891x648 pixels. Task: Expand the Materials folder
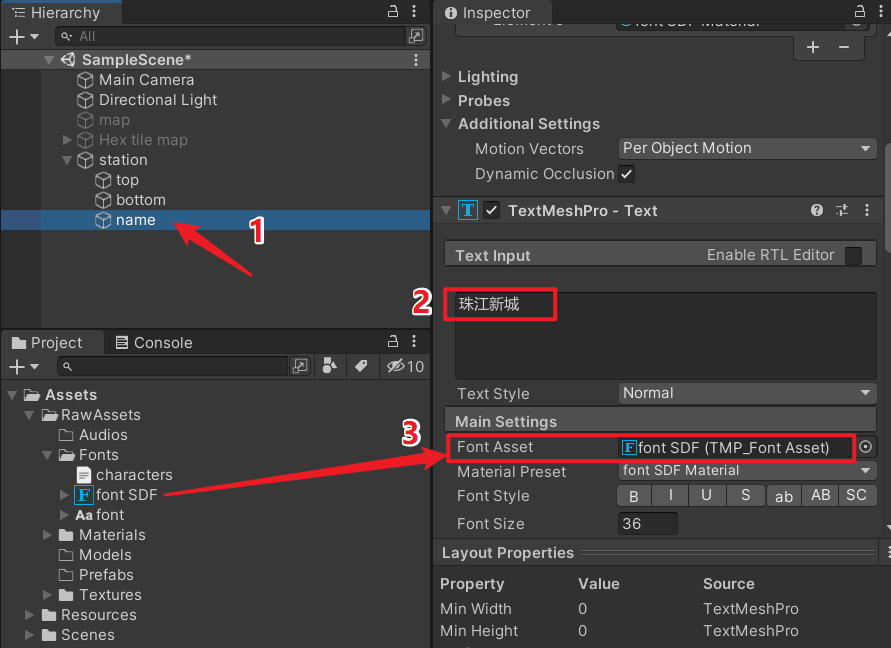47,535
